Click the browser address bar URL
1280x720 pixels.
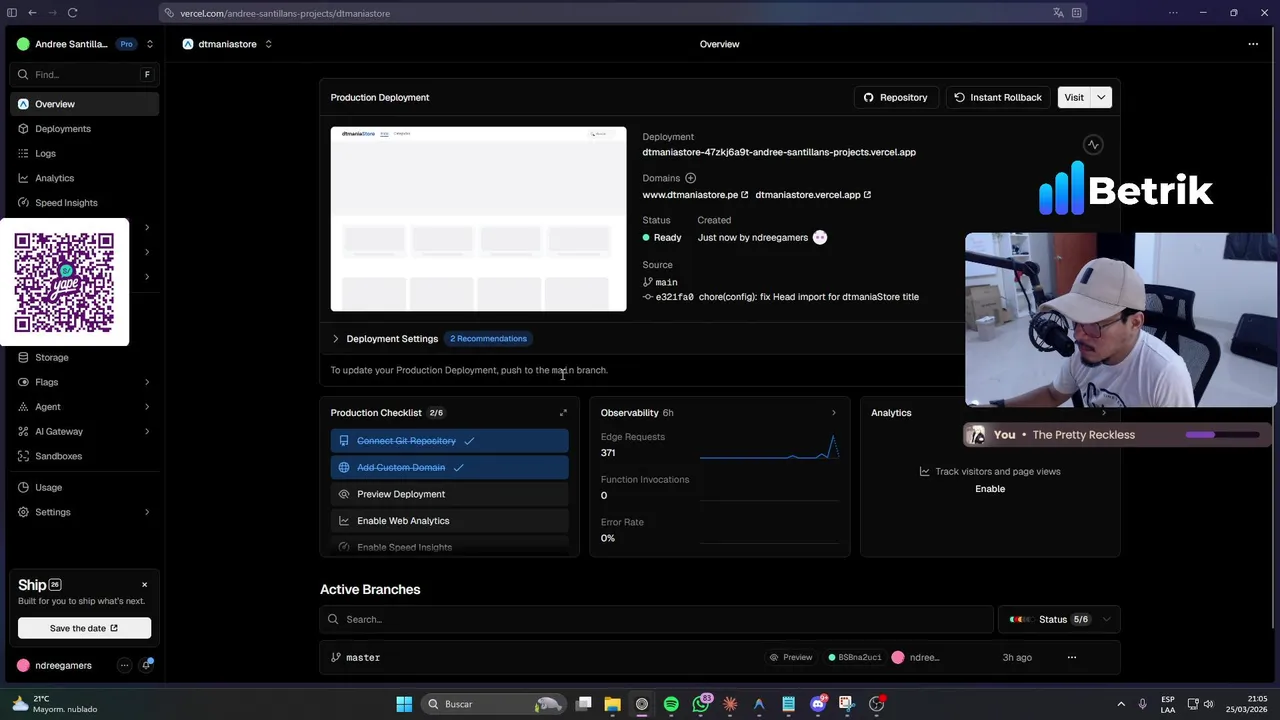(285, 13)
